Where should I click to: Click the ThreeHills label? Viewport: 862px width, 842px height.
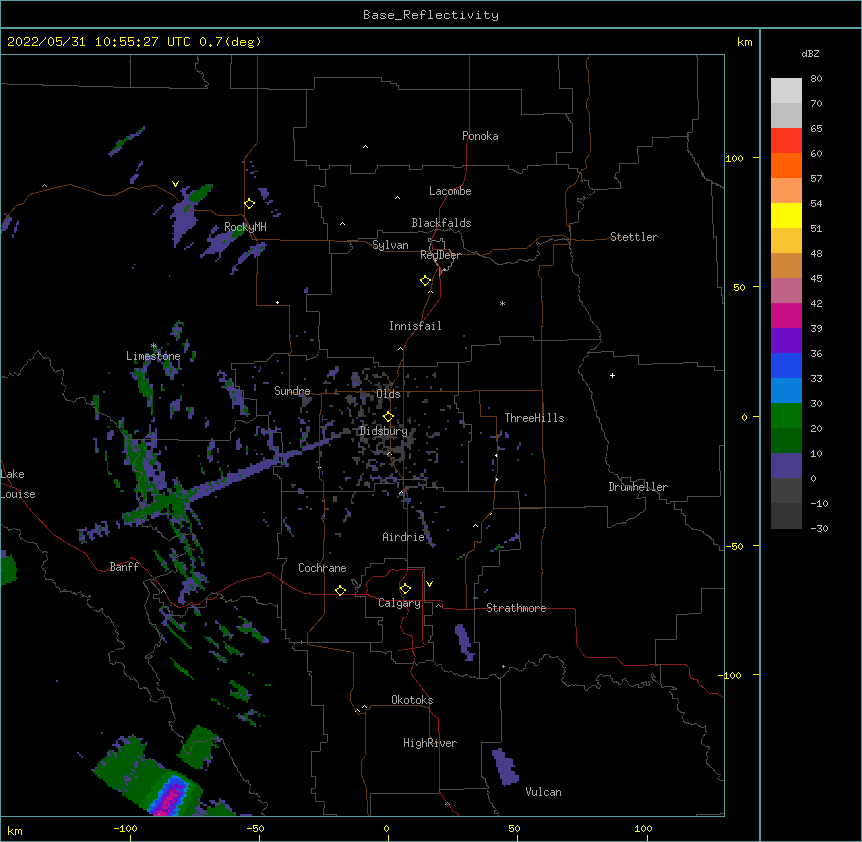pyautogui.click(x=534, y=418)
